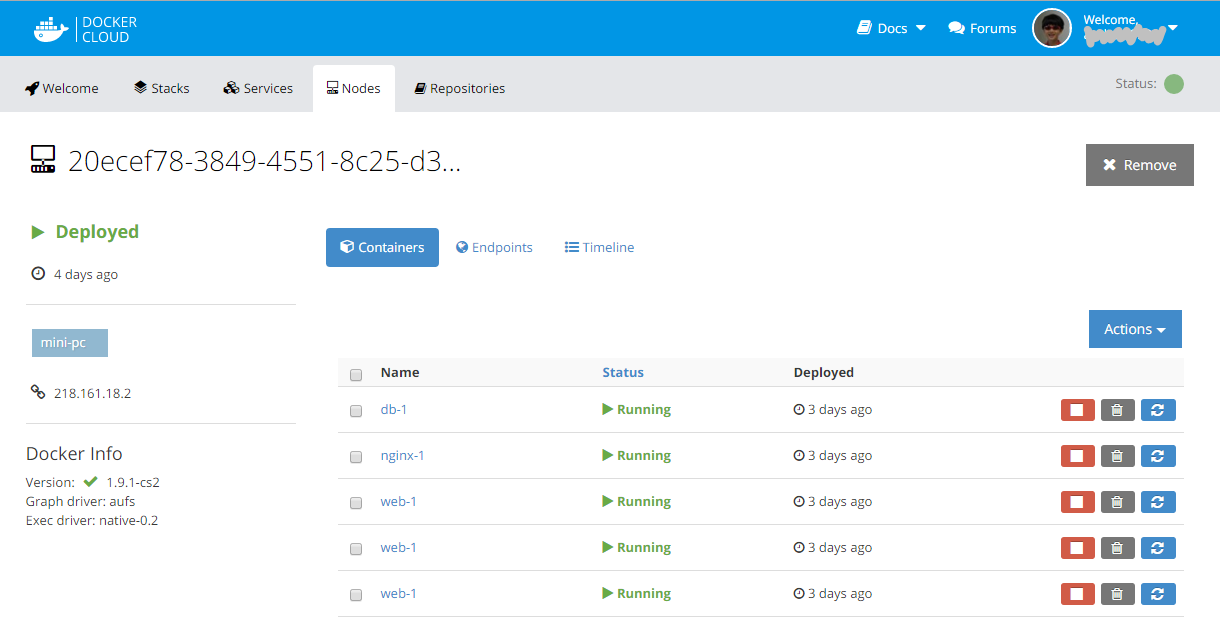Redeploy the nginx-1 container
This screenshot has width=1220, height=630.
click(1158, 456)
